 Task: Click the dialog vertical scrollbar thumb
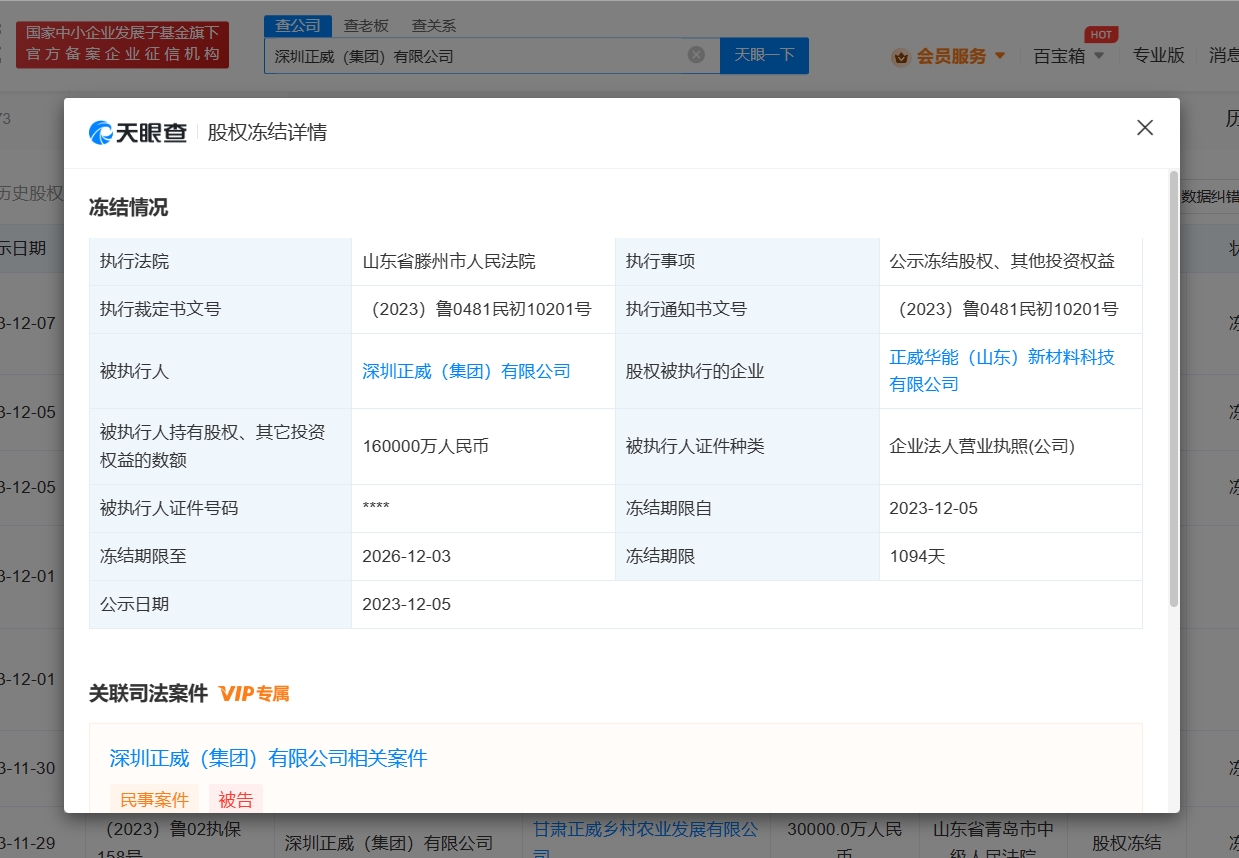coord(1174,388)
